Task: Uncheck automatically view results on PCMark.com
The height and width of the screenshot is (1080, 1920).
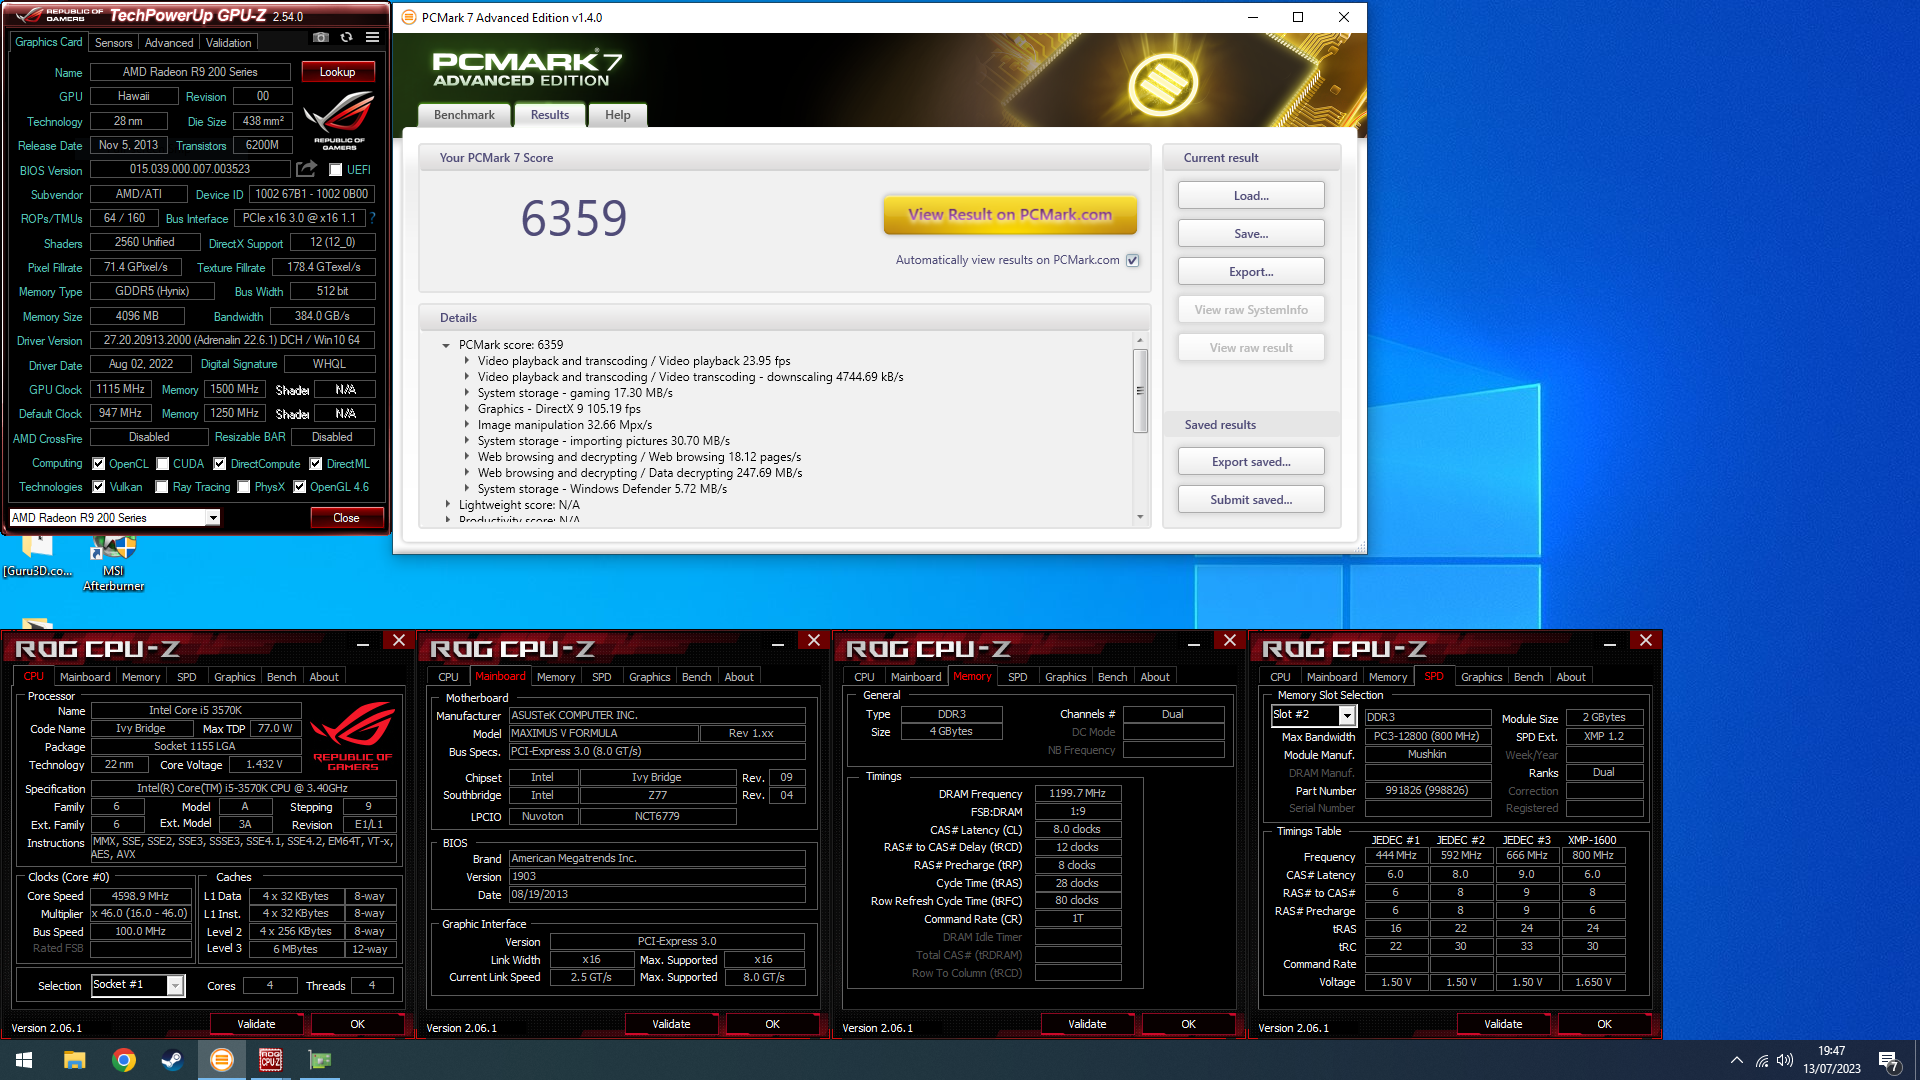Action: click(1133, 260)
